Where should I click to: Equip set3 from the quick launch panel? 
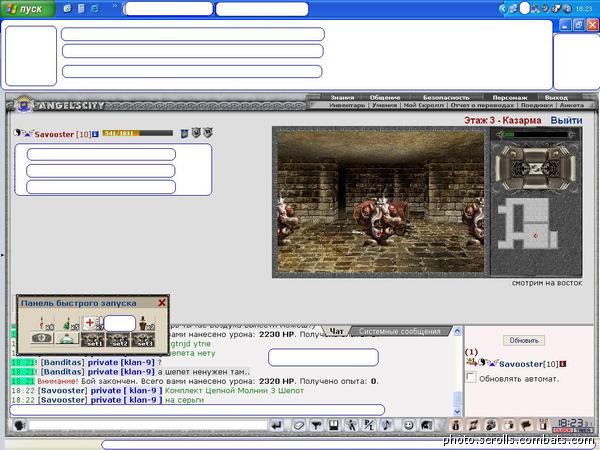(x=143, y=340)
